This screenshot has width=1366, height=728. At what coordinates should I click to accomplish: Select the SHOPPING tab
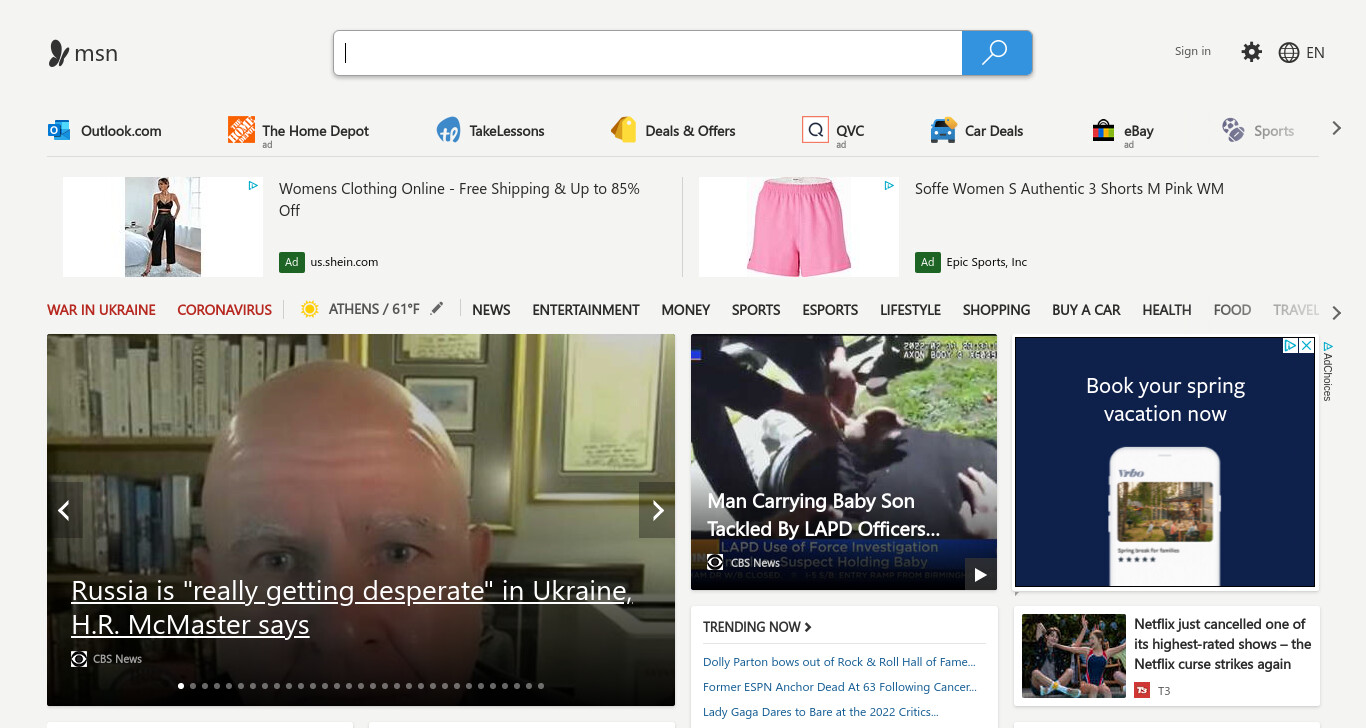tap(996, 310)
